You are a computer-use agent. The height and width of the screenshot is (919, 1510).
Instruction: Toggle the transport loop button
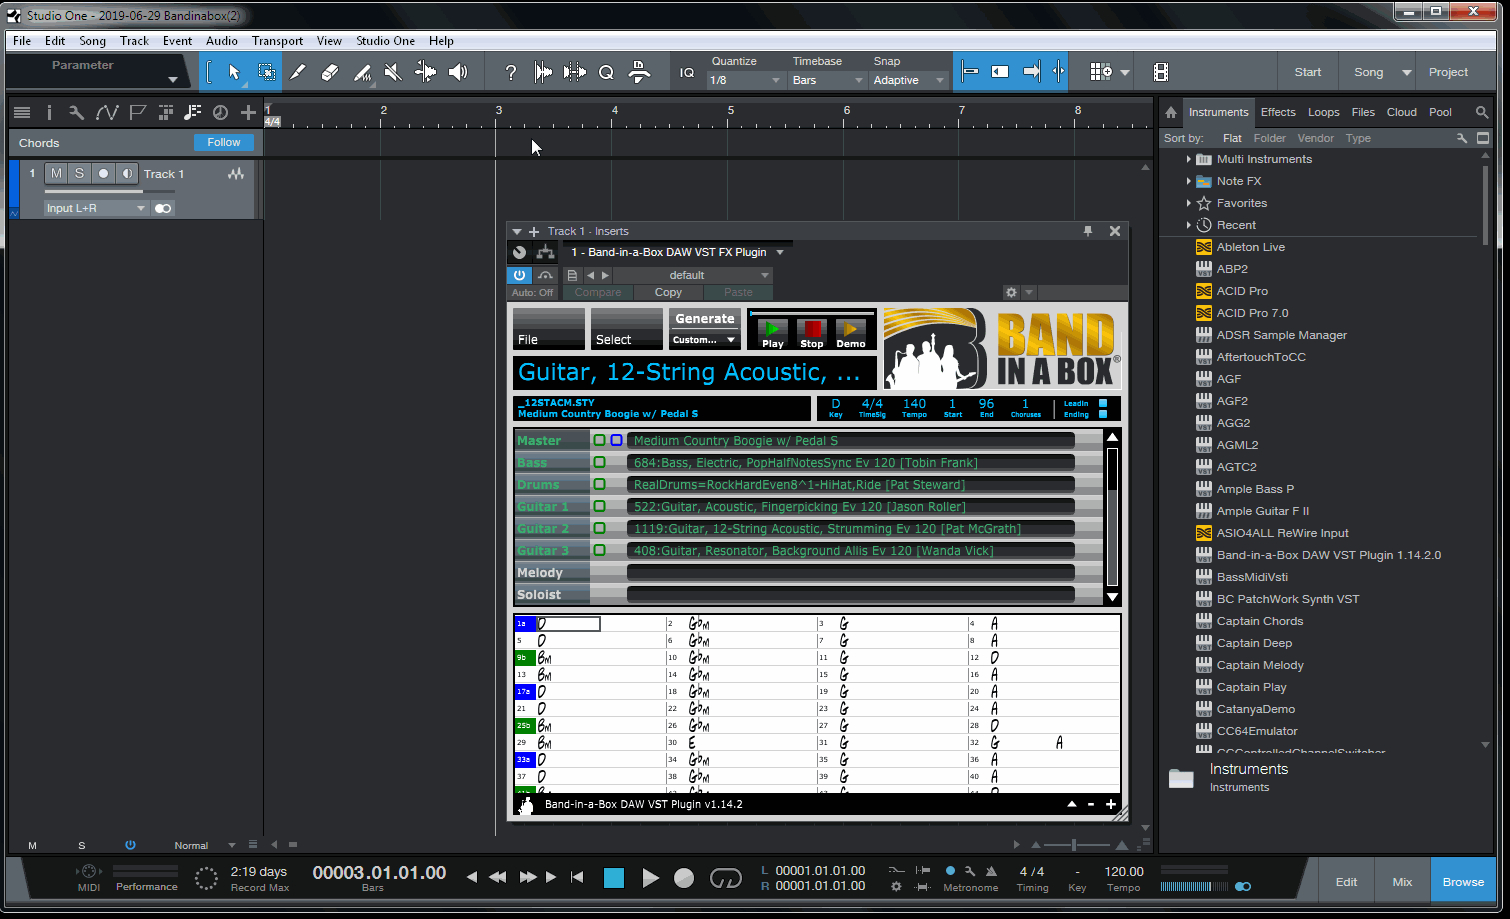(726, 878)
